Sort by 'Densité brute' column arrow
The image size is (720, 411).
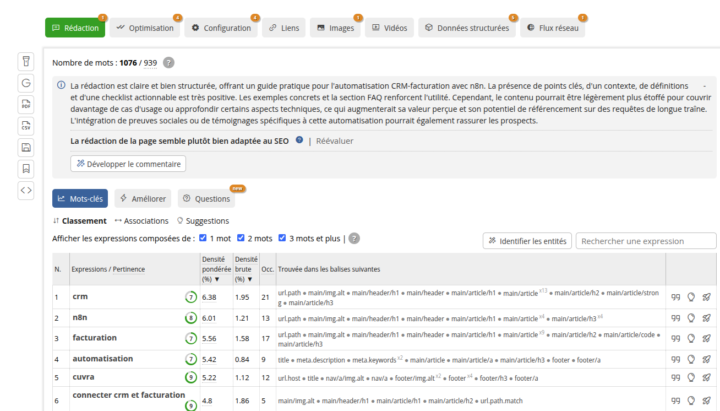coord(250,279)
